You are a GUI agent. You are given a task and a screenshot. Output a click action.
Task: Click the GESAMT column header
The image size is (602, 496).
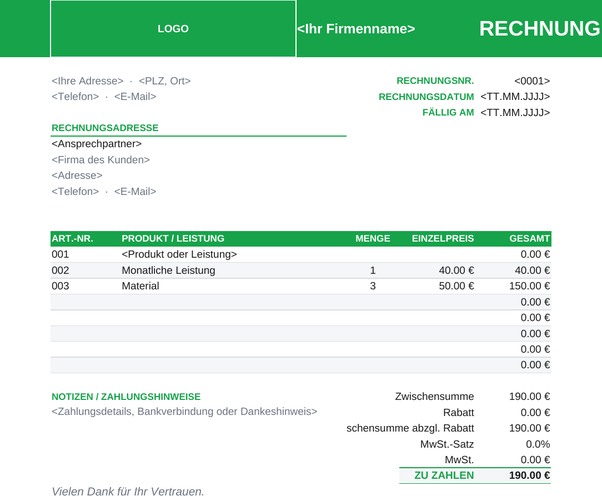pyautogui.click(x=529, y=238)
